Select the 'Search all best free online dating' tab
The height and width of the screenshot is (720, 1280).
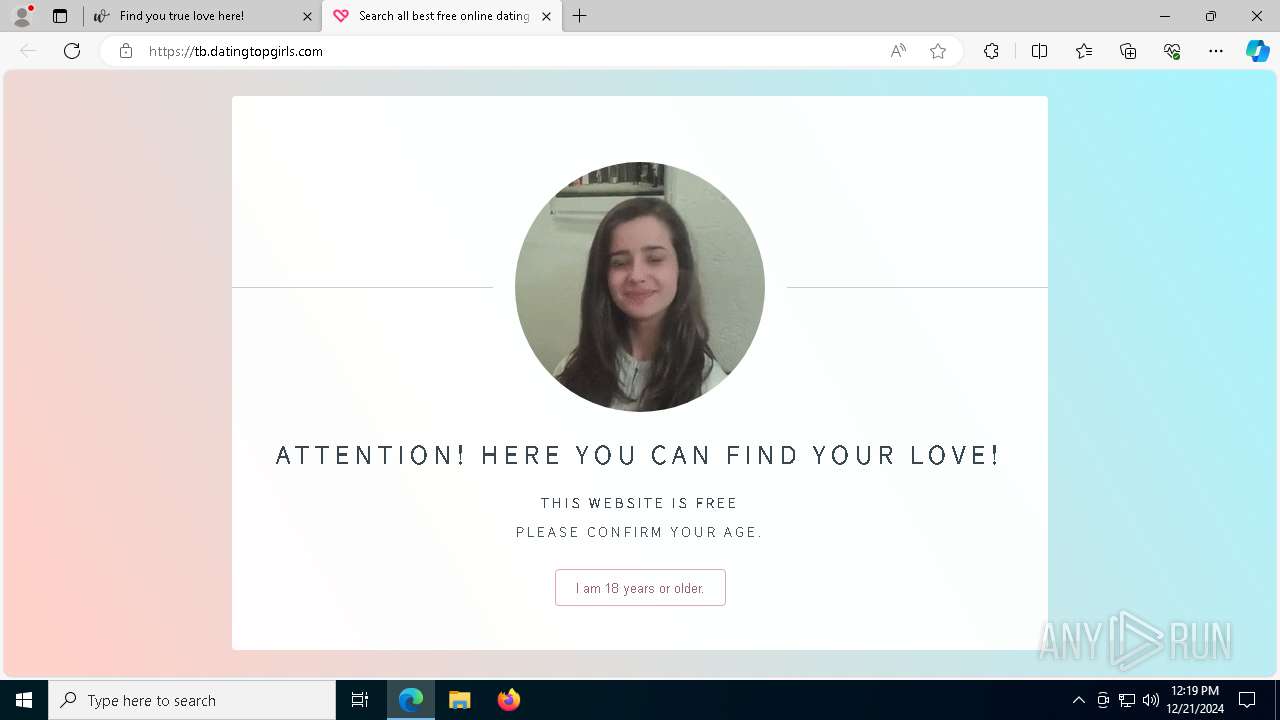[x=444, y=16]
